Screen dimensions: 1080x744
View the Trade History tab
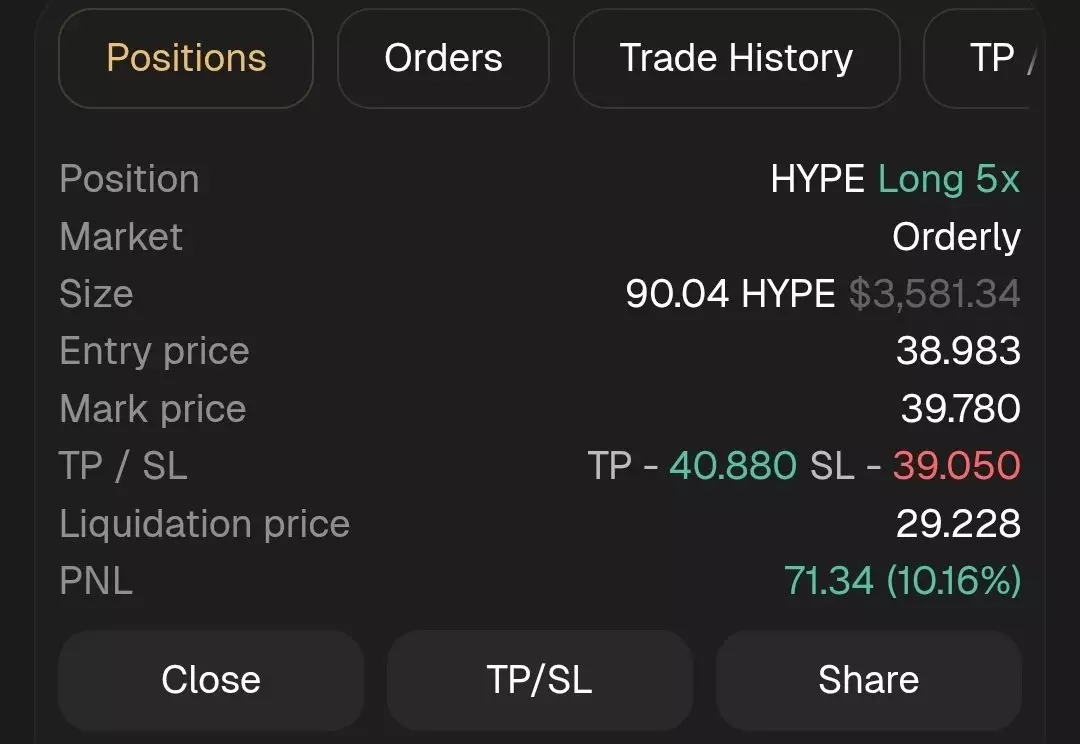tap(736, 58)
